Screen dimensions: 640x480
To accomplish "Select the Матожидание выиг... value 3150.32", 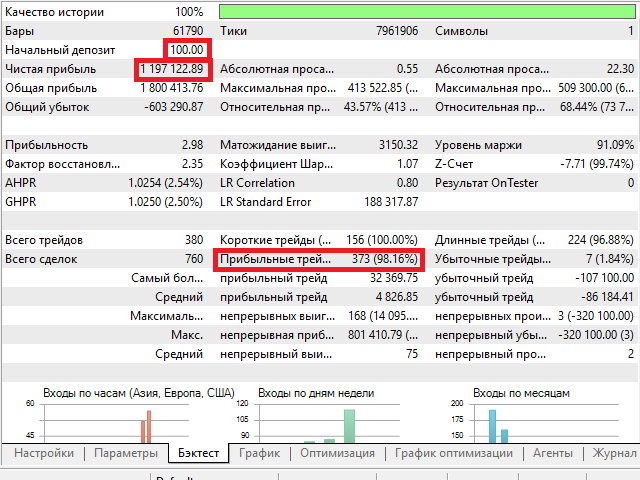I will [398, 144].
